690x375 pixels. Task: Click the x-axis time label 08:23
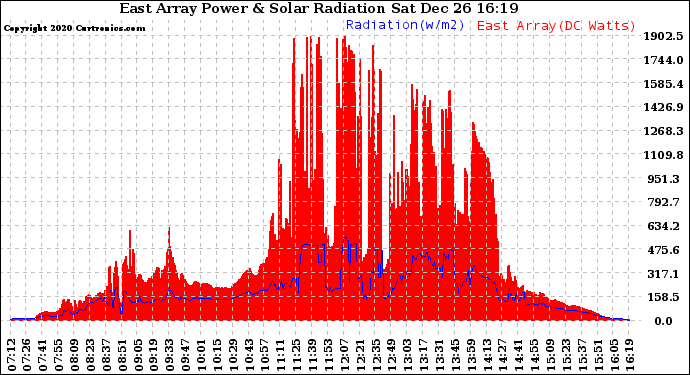[x=91, y=355]
